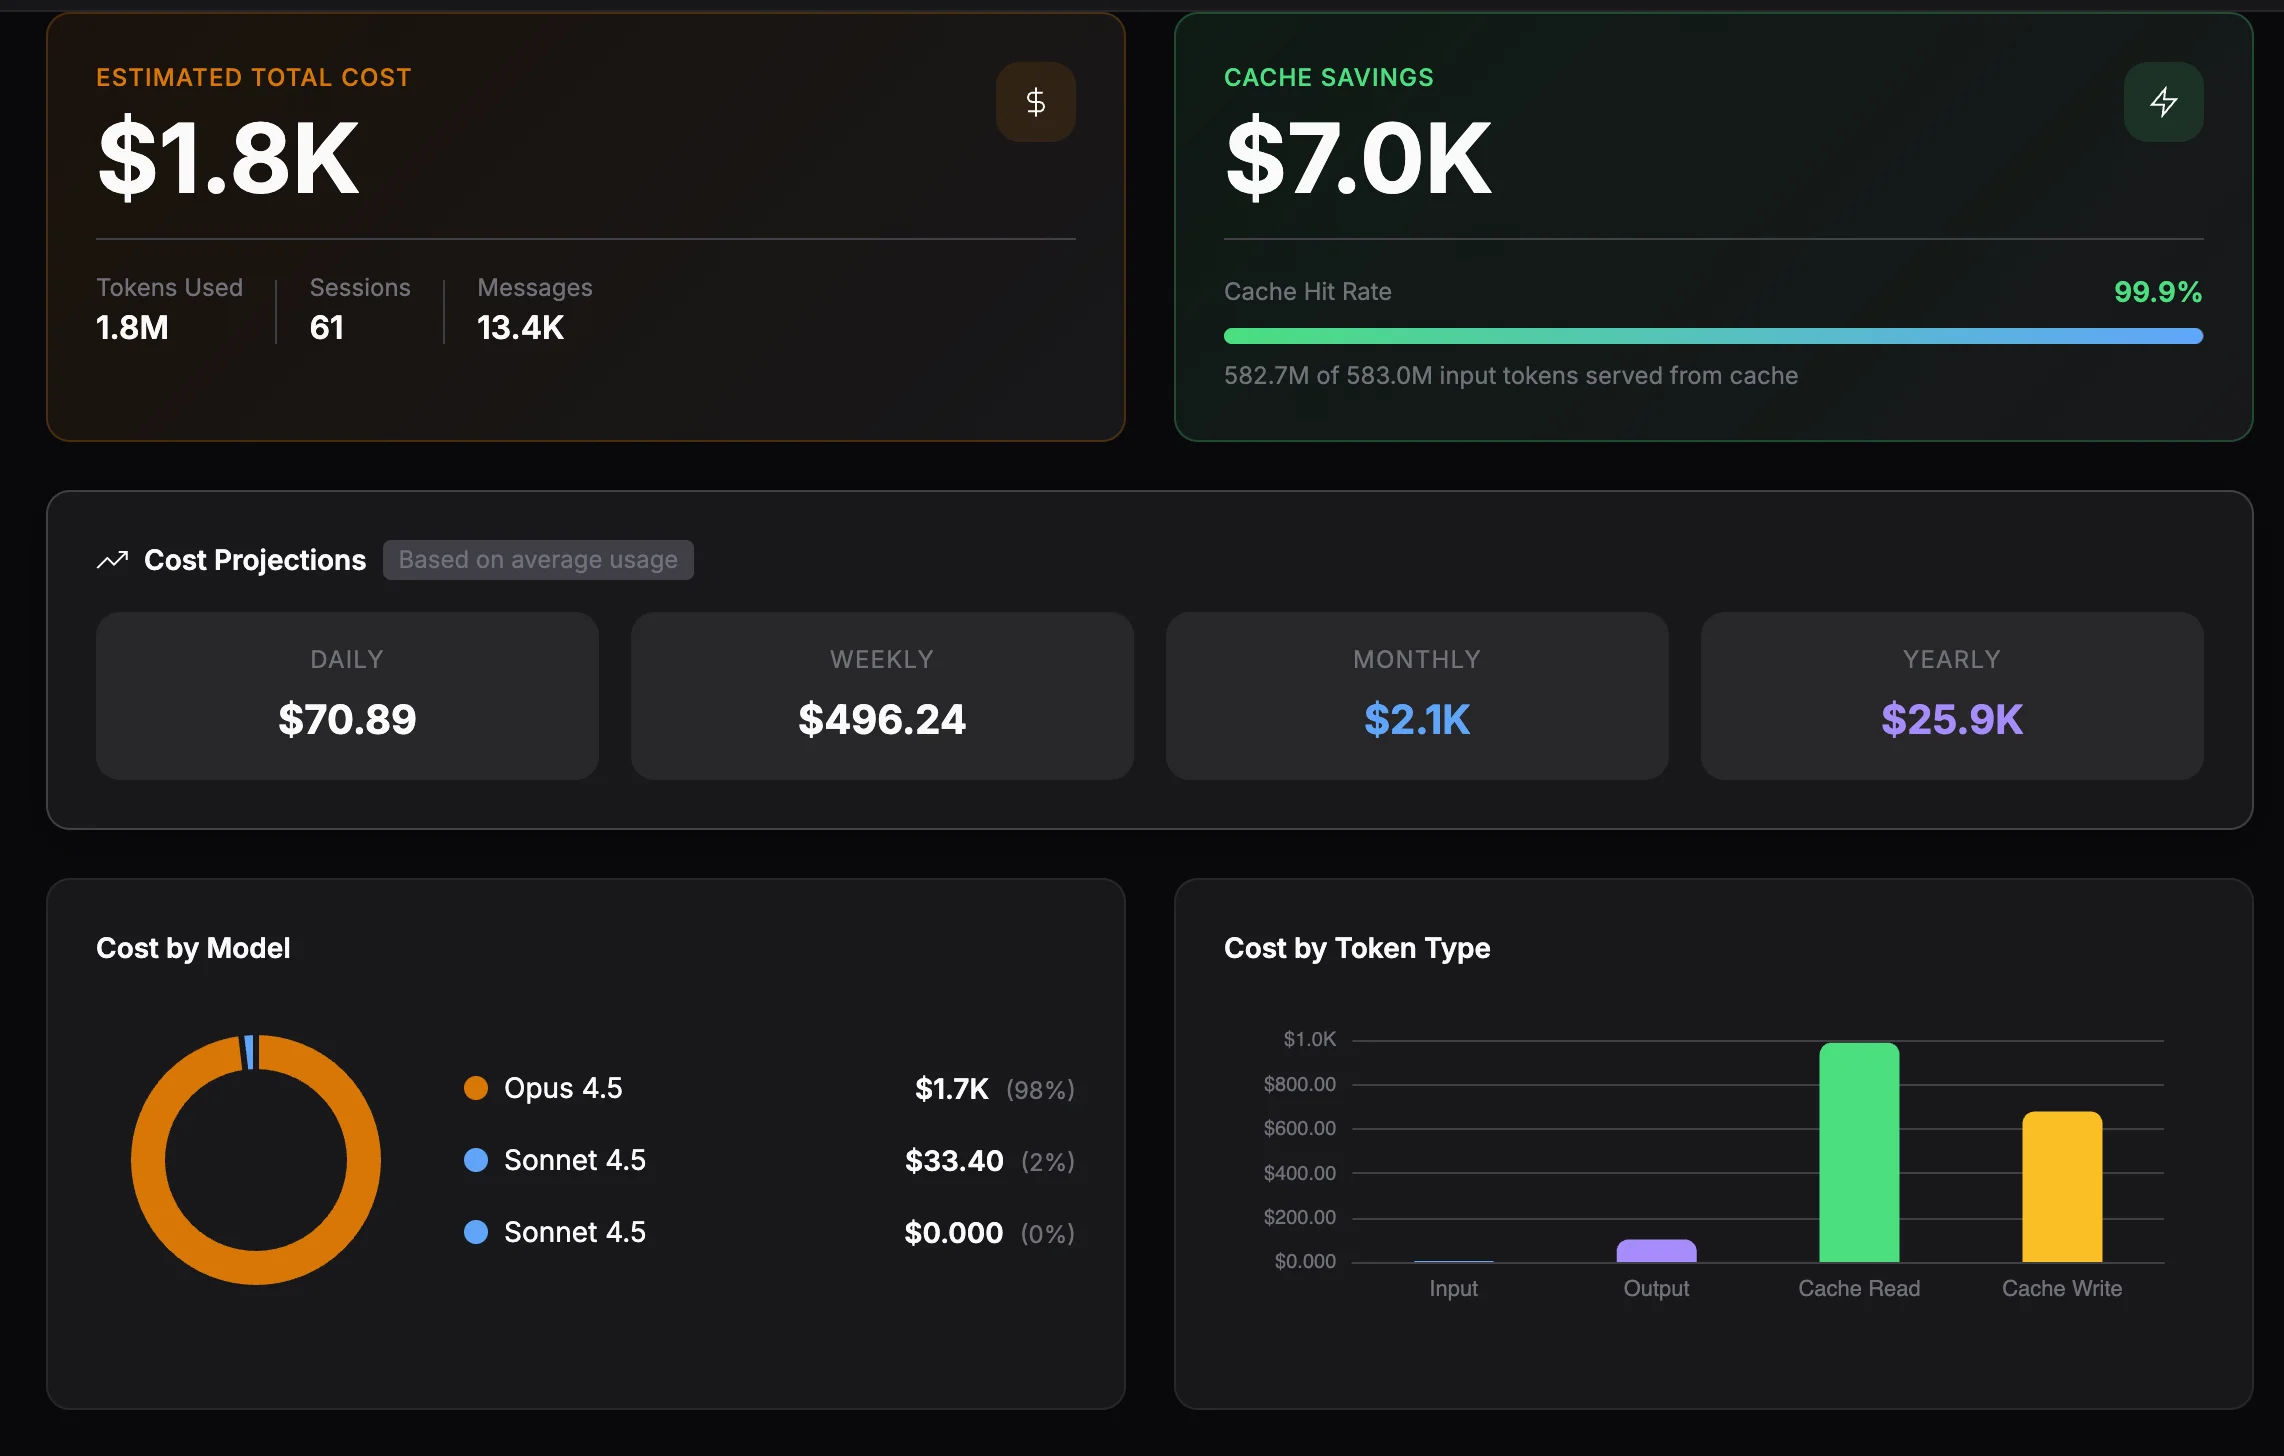Click the 99.9% cache hit rate value
Viewport: 2284px width, 1456px height.
point(2157,292)
